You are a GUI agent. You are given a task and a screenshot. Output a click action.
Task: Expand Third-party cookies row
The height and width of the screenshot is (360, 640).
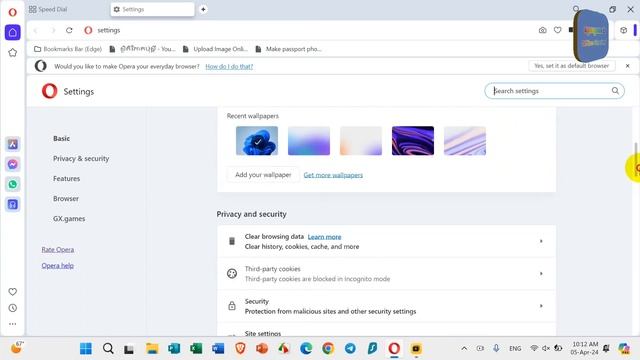386,273
